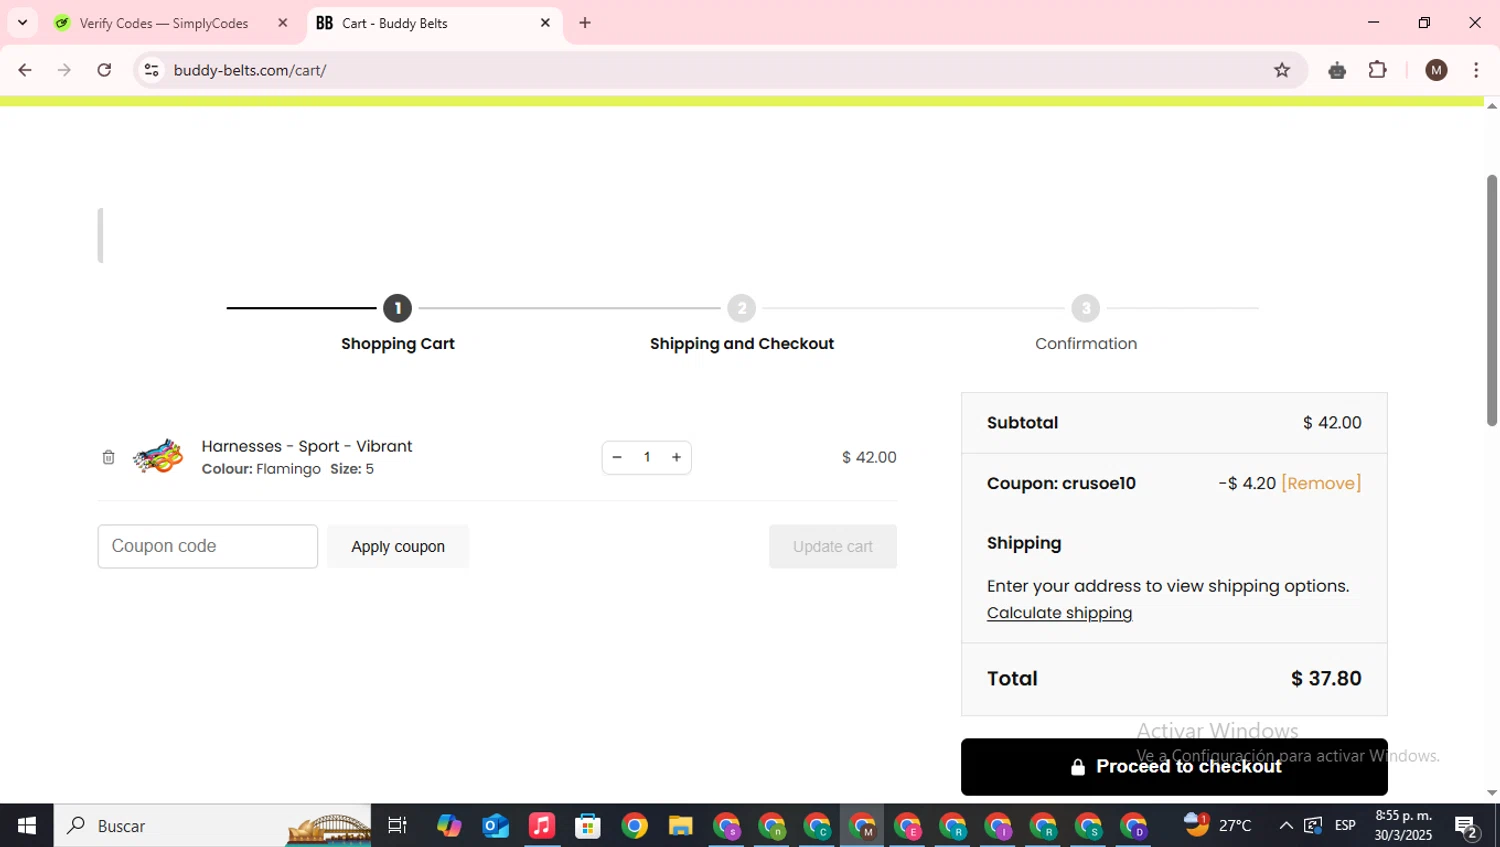1500x847 pixels.
Task: Open the extension robot icon in the Chrome toolbar
Action: [1337, 70]
